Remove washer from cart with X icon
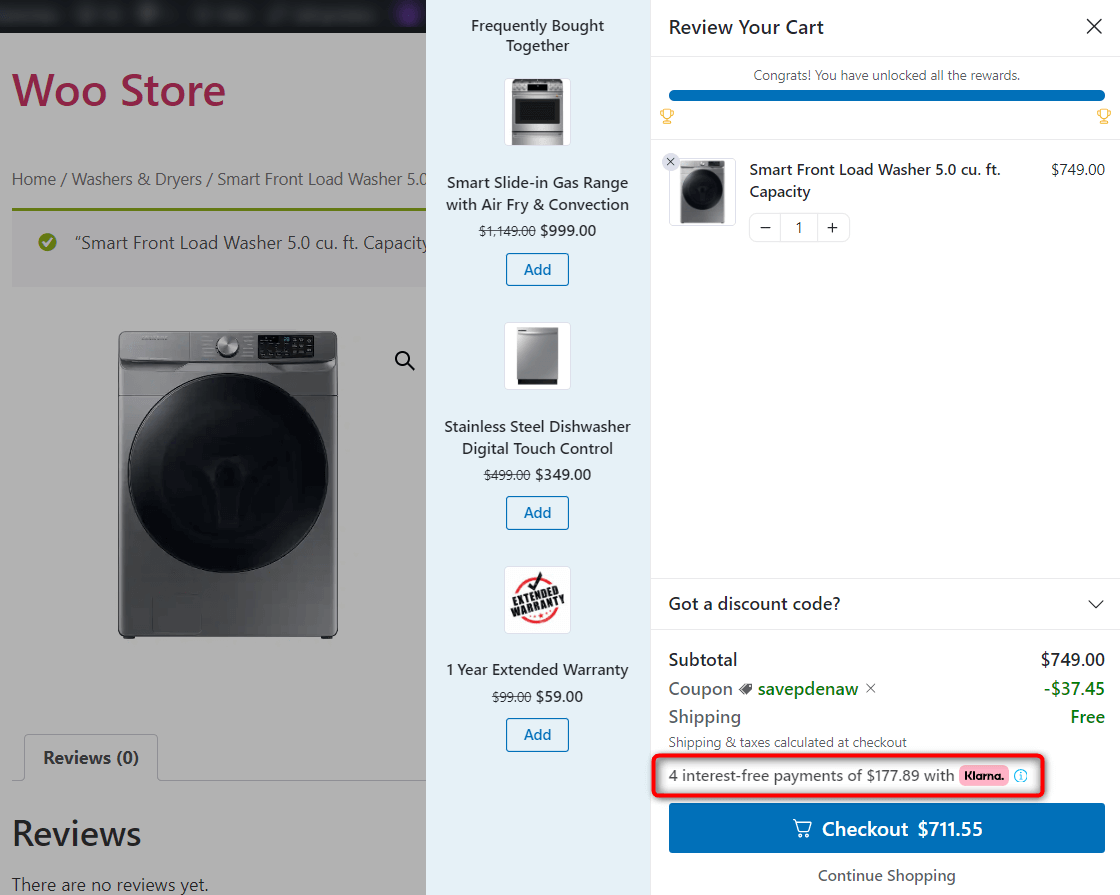This screenshot has width=1120, height=895. [x=671, y=162]
